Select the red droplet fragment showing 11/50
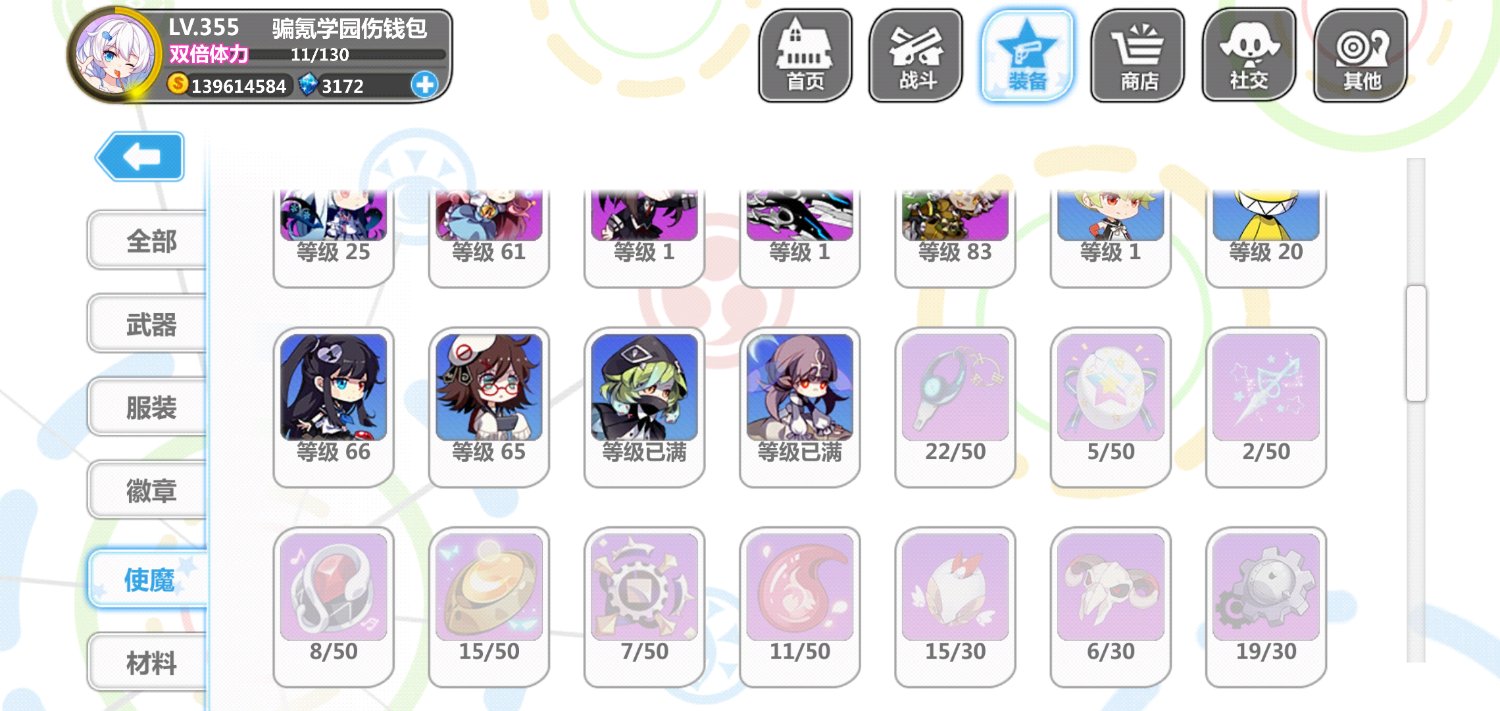 800,607
